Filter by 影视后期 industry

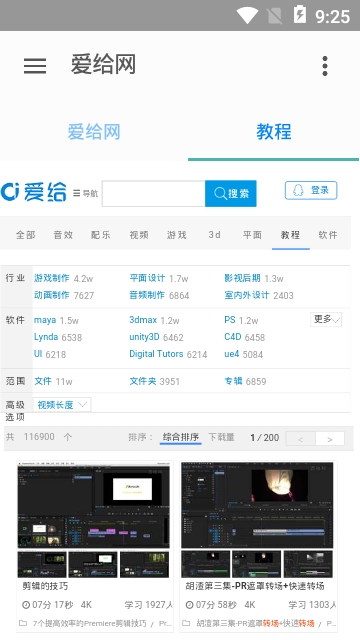(242, 278)
